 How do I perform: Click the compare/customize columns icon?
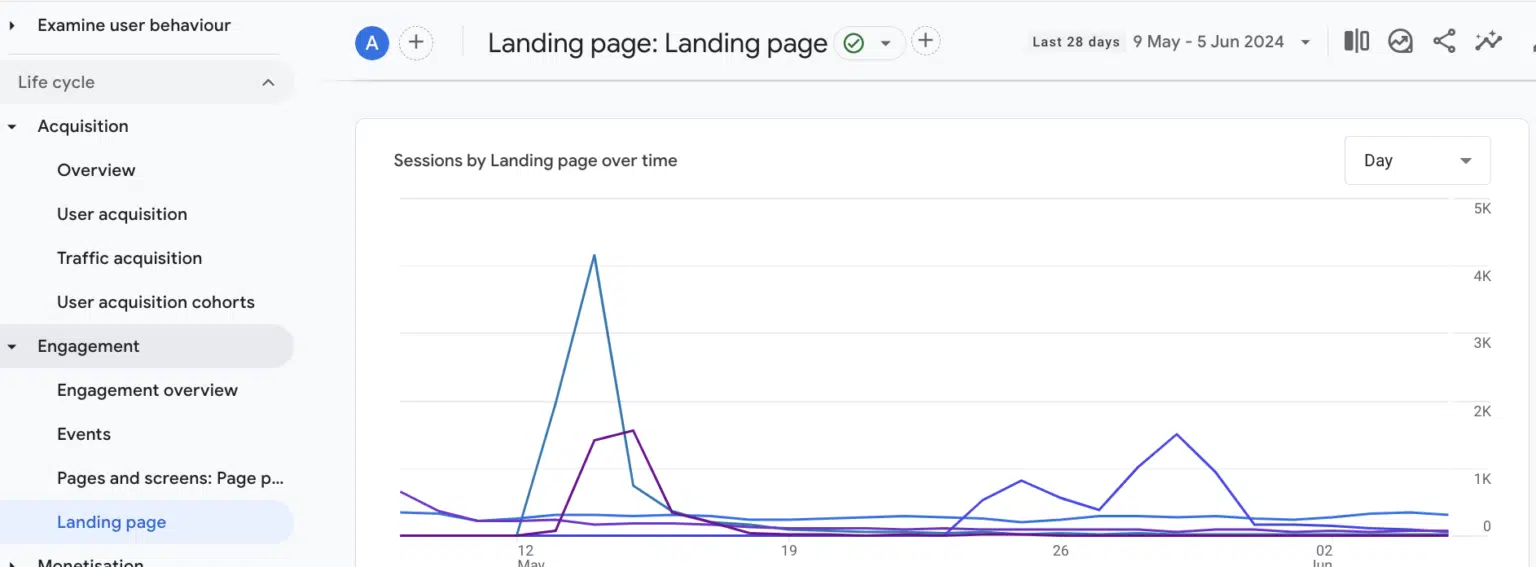click(1356, 41)
